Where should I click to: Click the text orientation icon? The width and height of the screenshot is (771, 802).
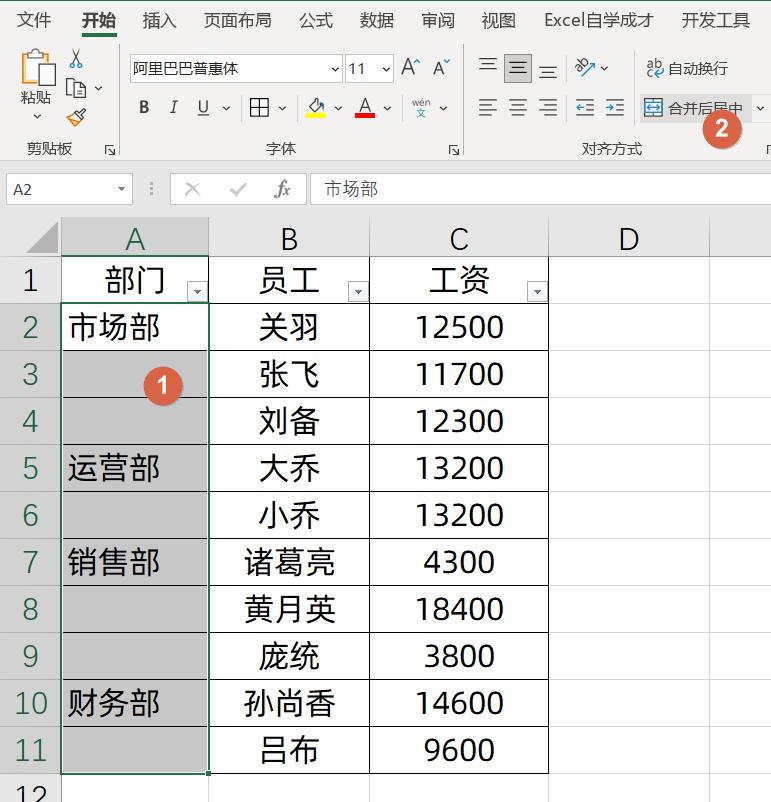click(x=585, y=68)
